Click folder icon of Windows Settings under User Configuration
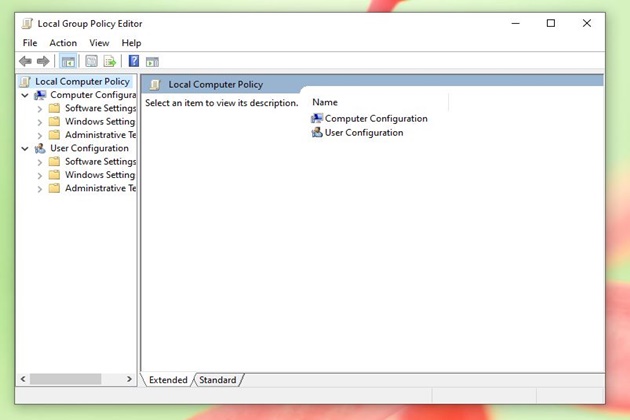 tap(54, 175)
